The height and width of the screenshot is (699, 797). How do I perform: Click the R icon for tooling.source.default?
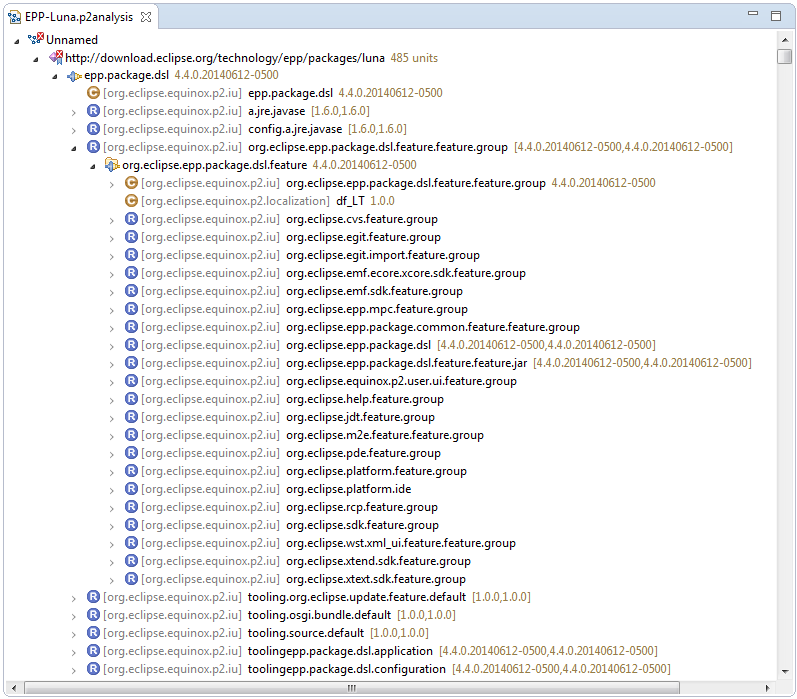[94, 632]
